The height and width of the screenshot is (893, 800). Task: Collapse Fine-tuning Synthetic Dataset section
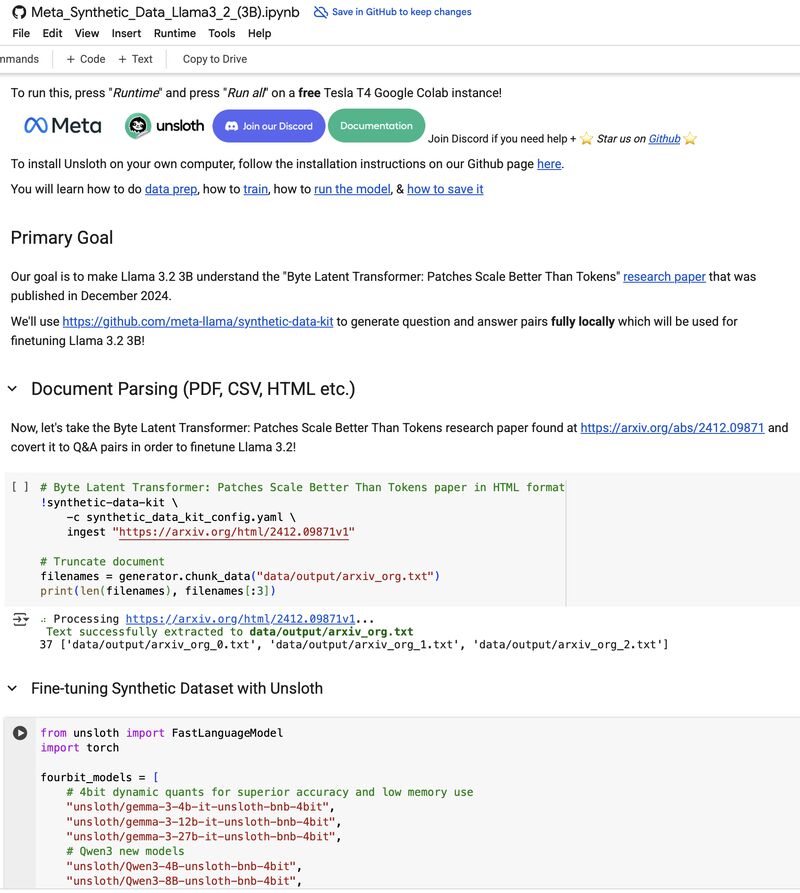pos(13,689)
